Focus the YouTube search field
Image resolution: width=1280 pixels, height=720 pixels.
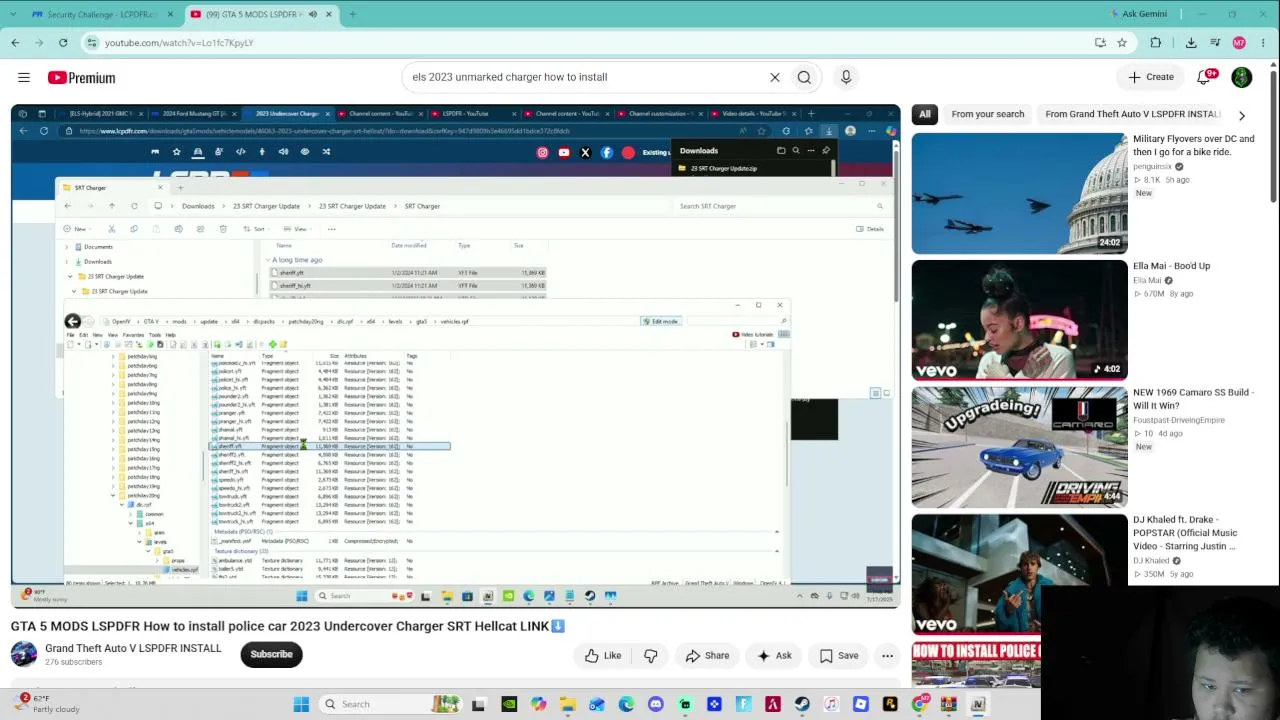click(x=584, y=77)
